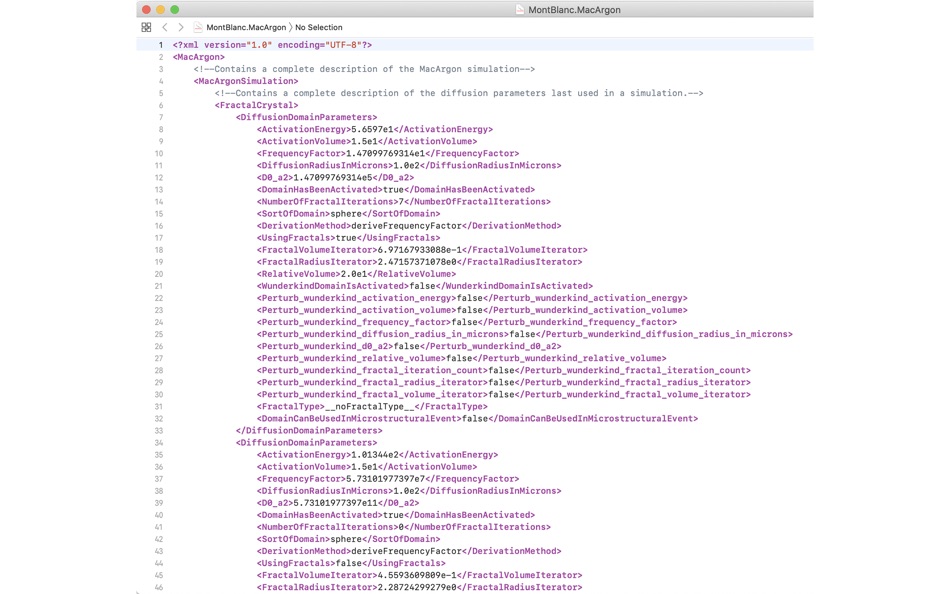Click line number 33 in the gutter
This screenshot has height=594, width=950.
click(x=159, y=430)
